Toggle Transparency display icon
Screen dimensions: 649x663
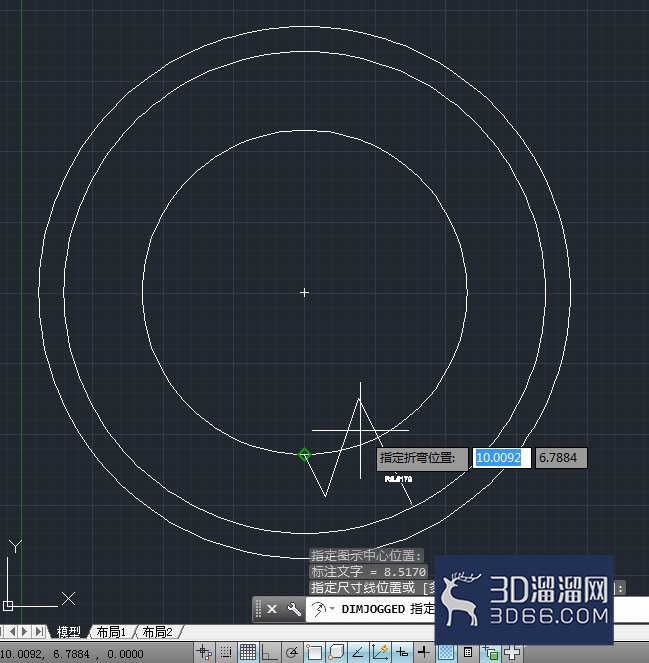(445, 652)
